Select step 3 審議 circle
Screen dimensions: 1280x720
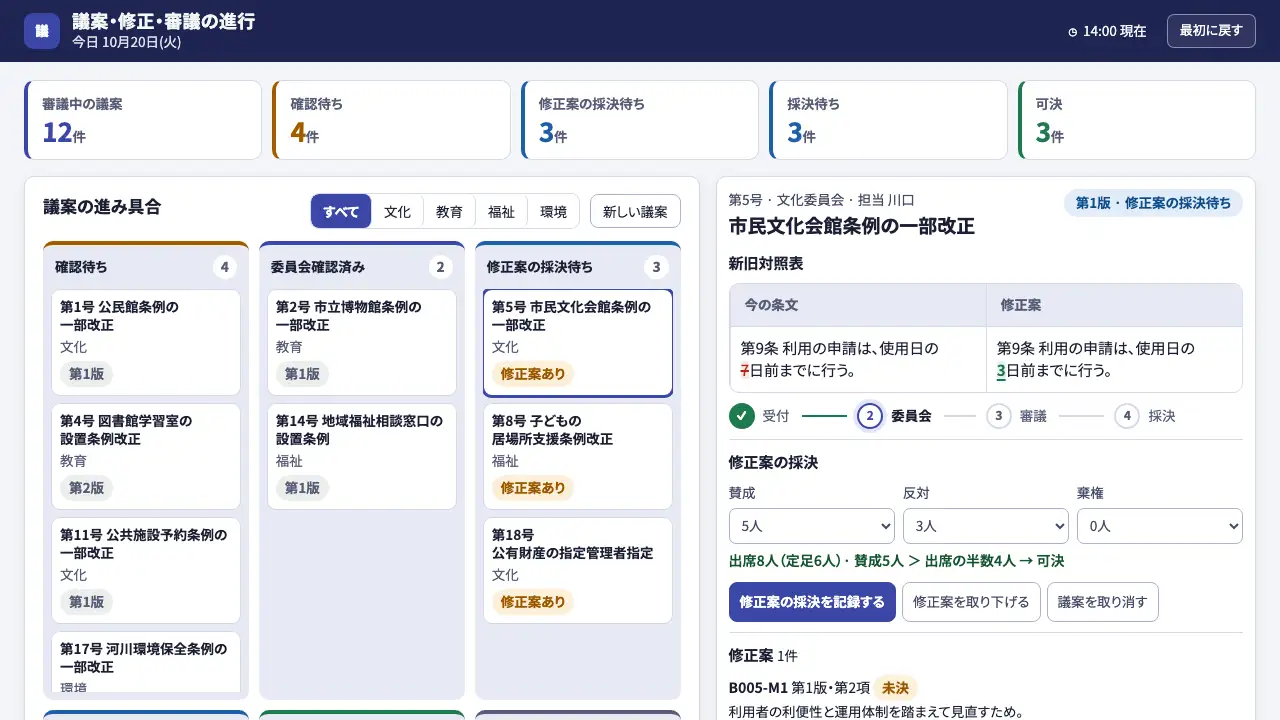pos(998,416)
